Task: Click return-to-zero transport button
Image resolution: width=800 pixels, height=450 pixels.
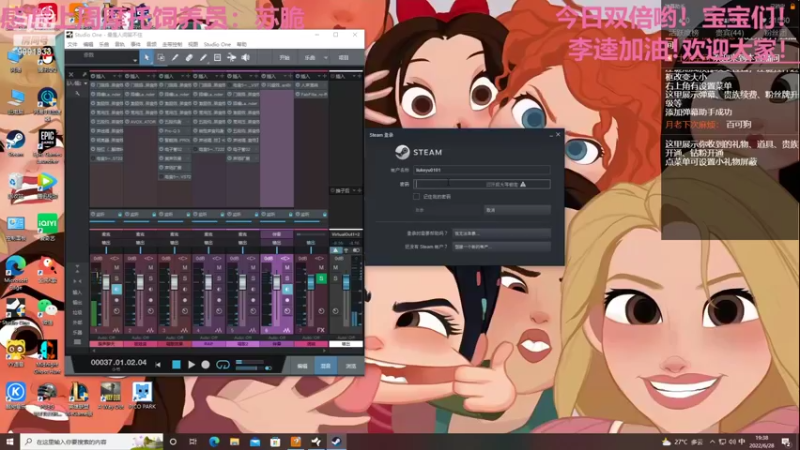Action: [x=158, y=364]
